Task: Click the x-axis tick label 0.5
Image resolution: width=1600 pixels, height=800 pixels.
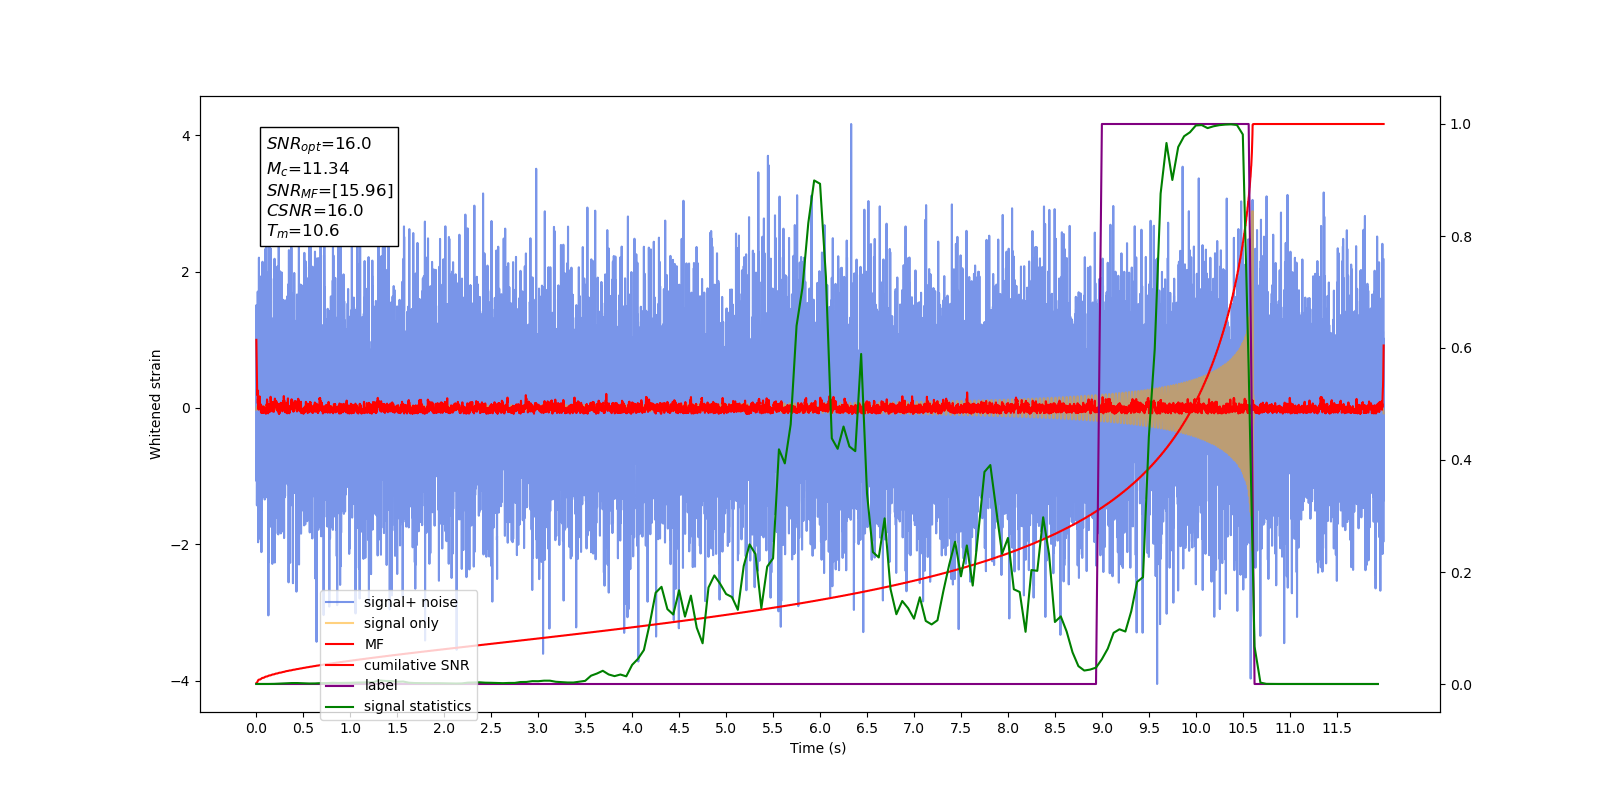Action: [x=303, y=728]
